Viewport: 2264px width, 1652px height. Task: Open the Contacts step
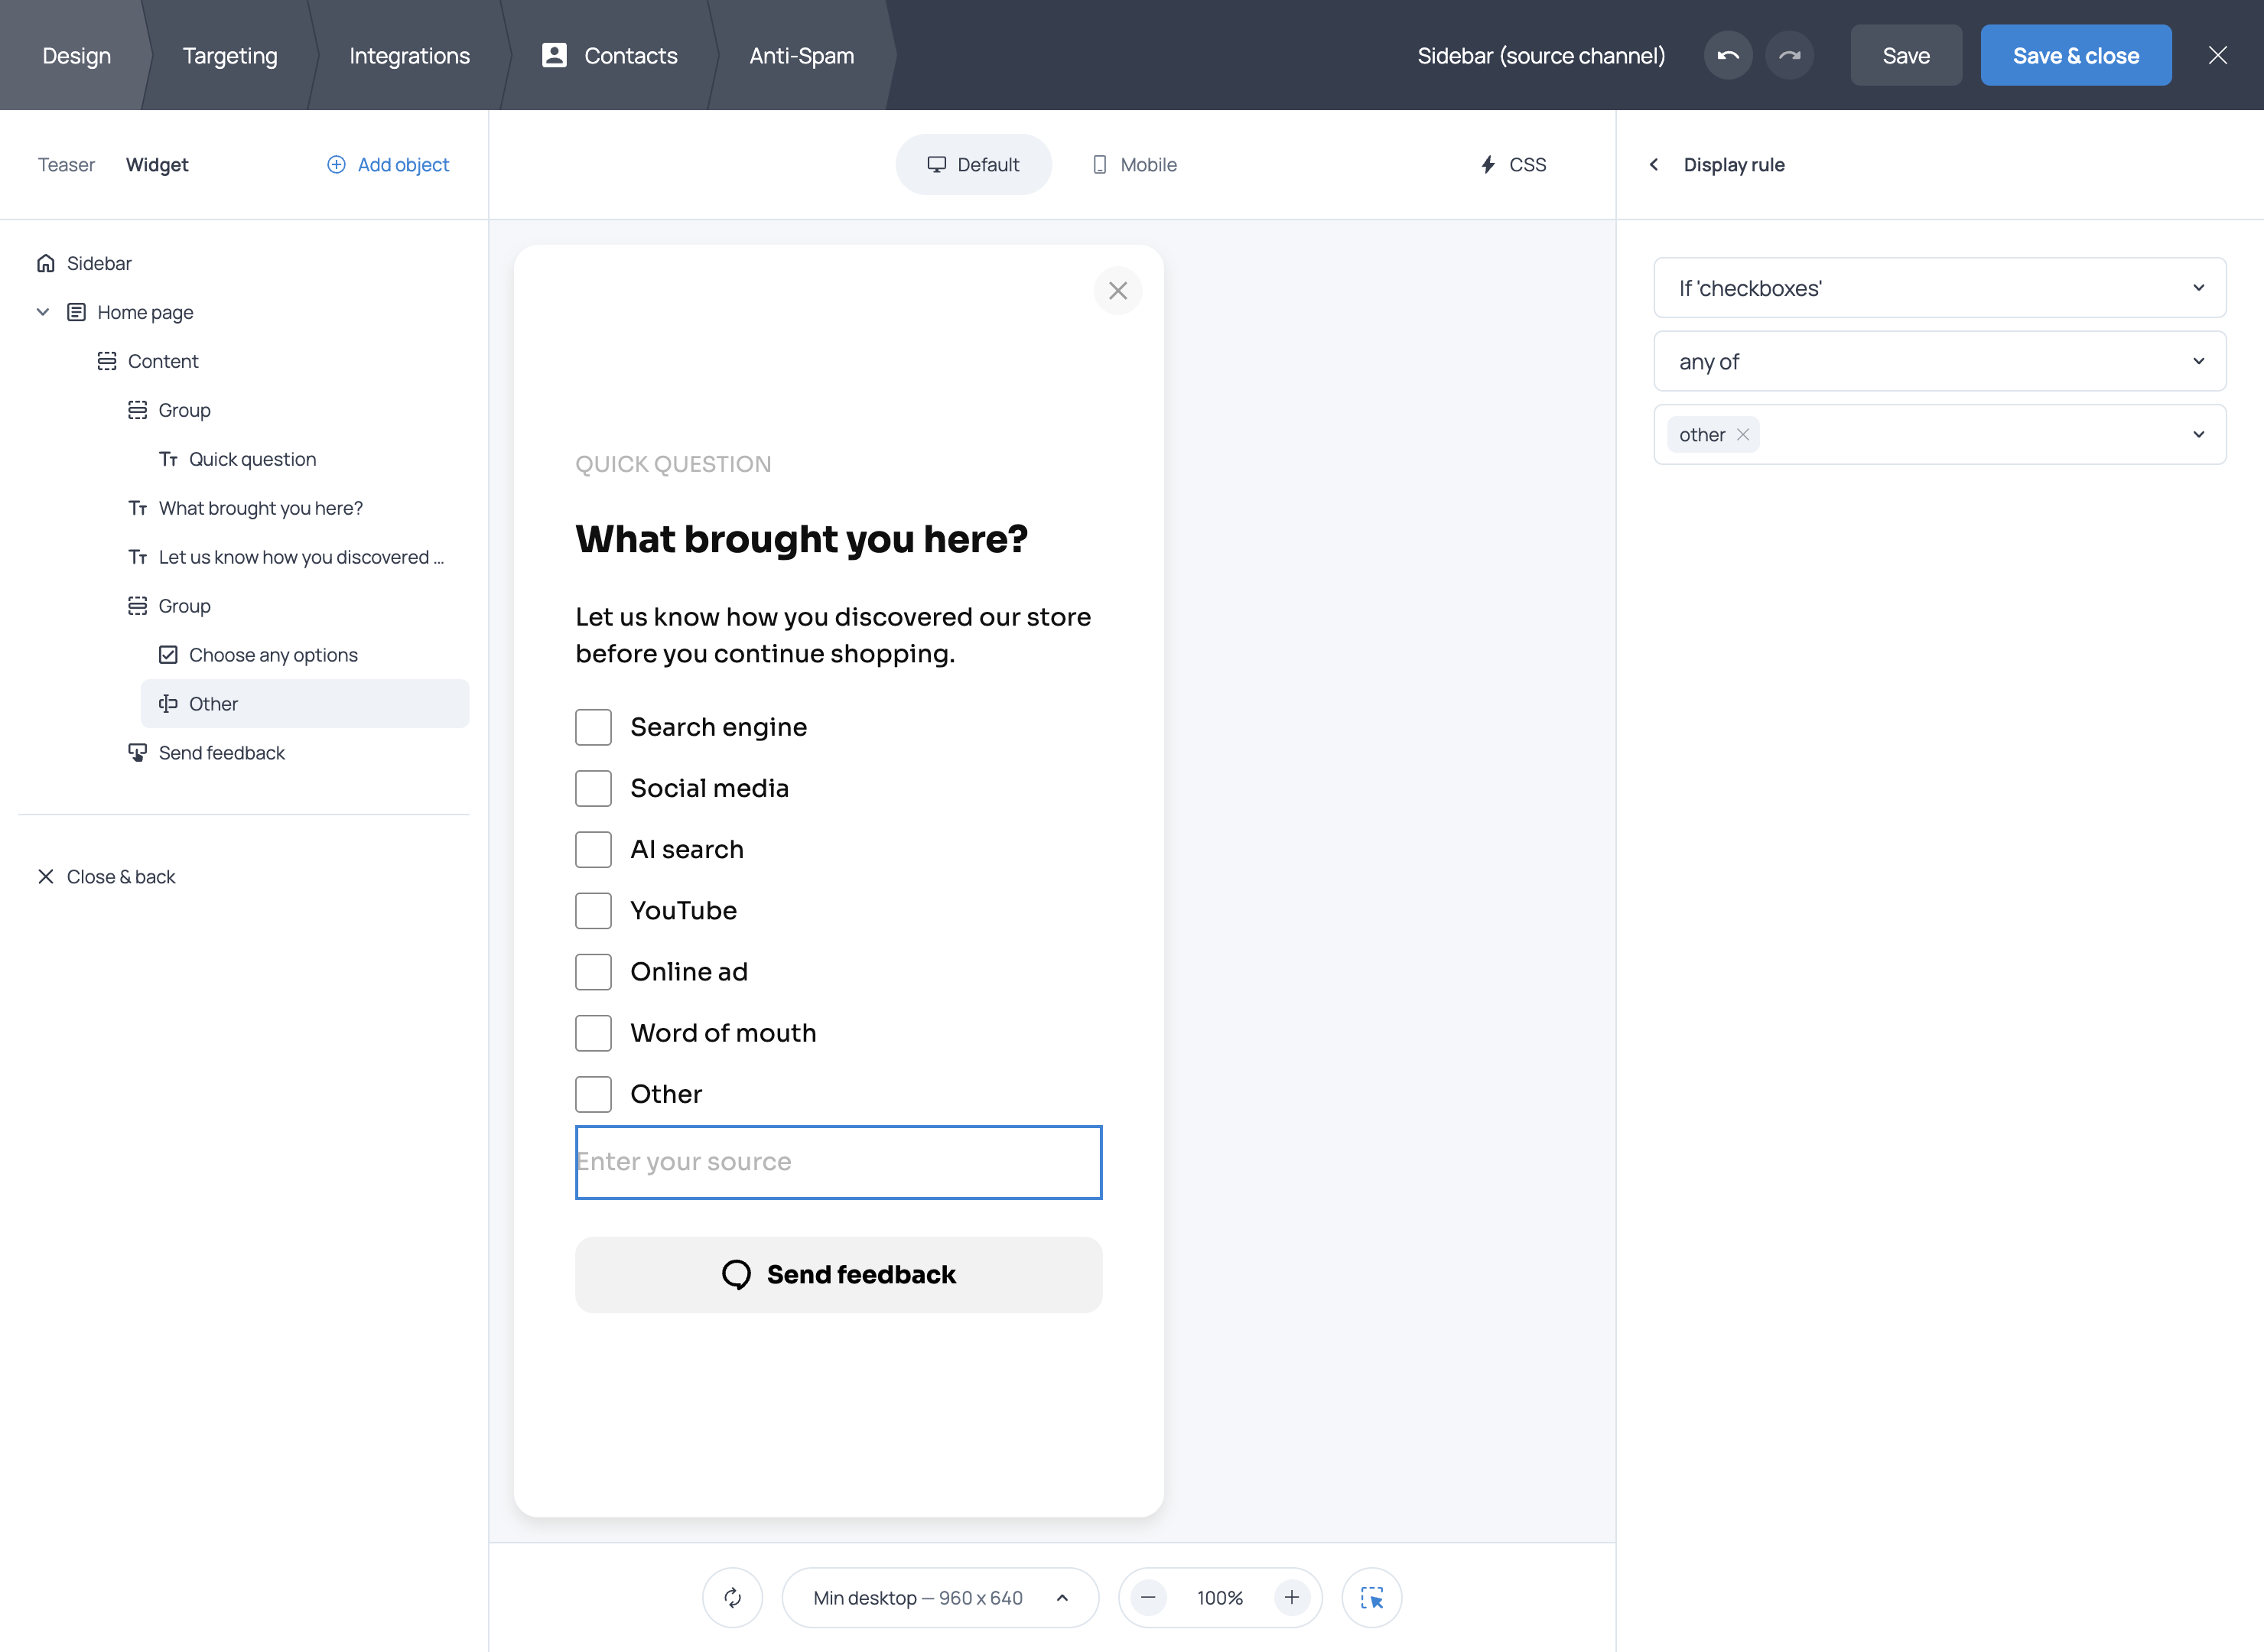coord(609,56)
